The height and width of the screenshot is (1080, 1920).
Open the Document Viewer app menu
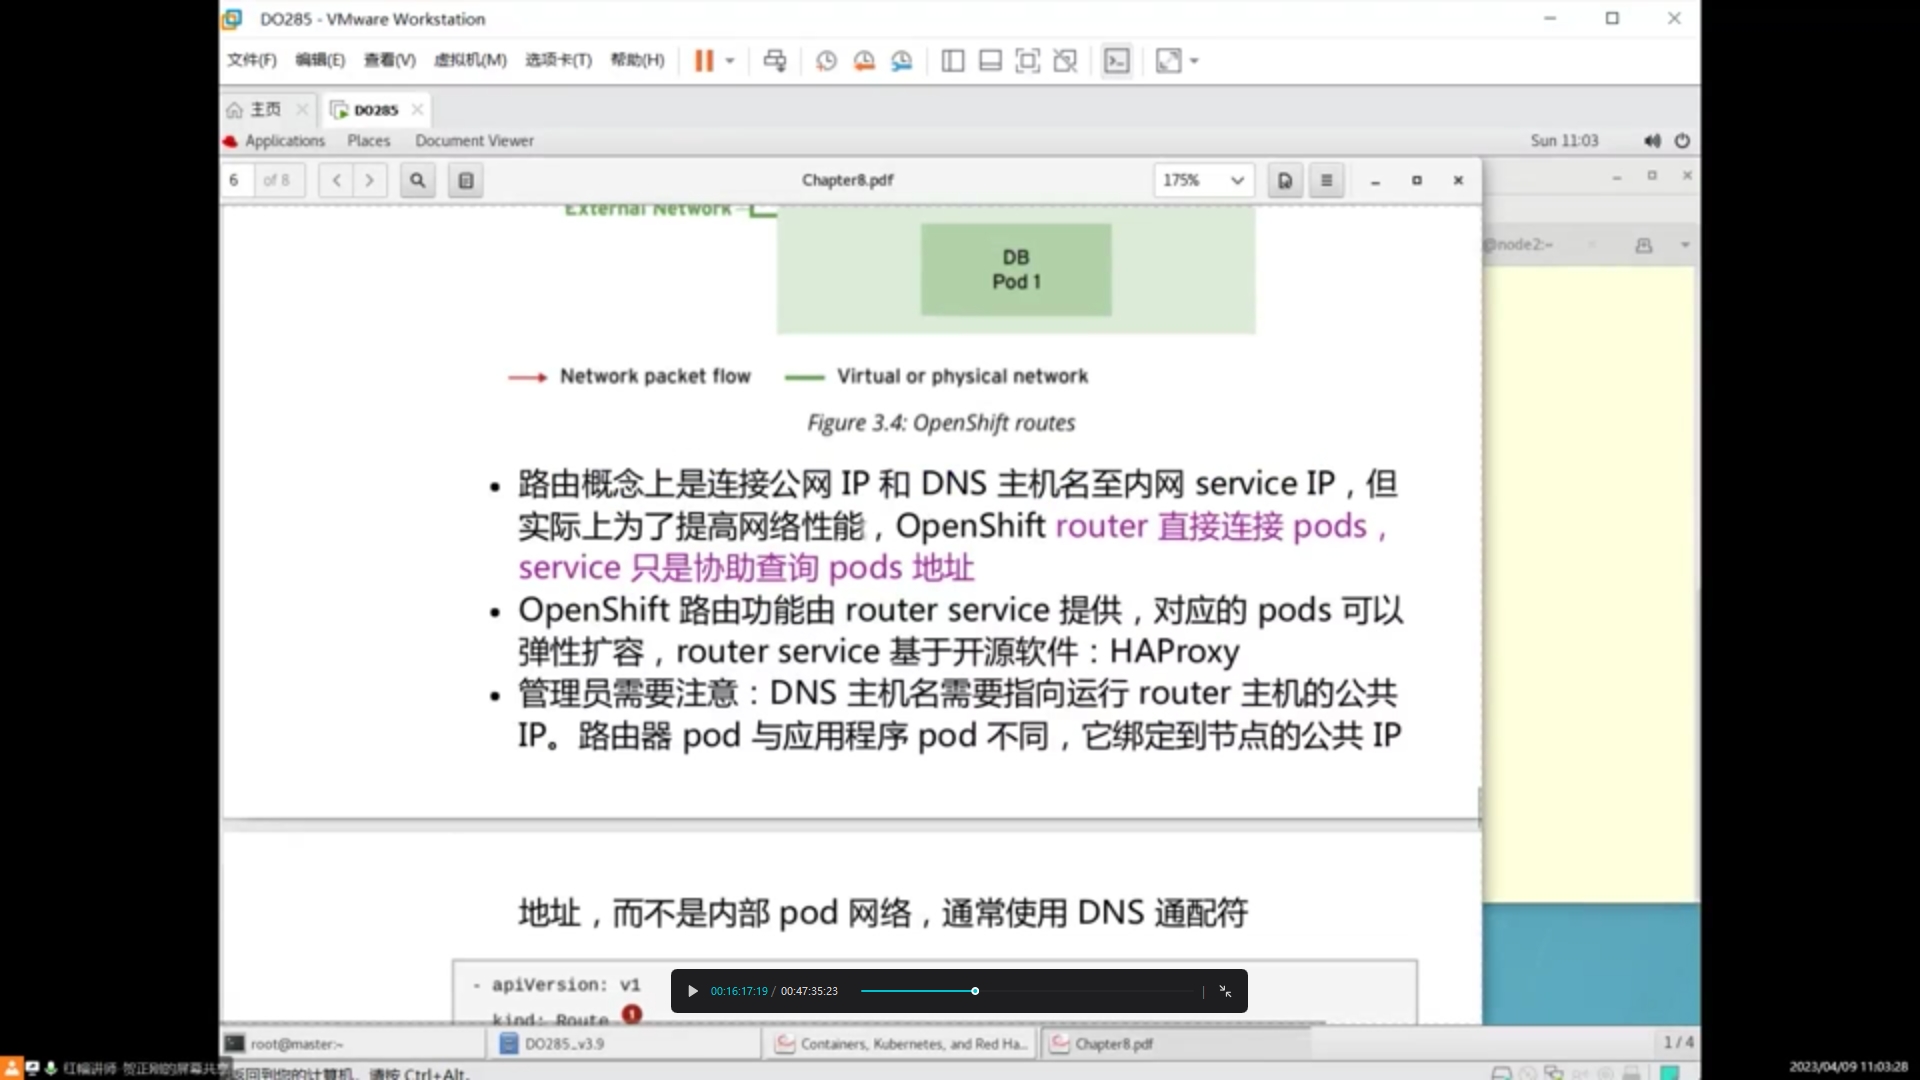click(x=474, y=141)
